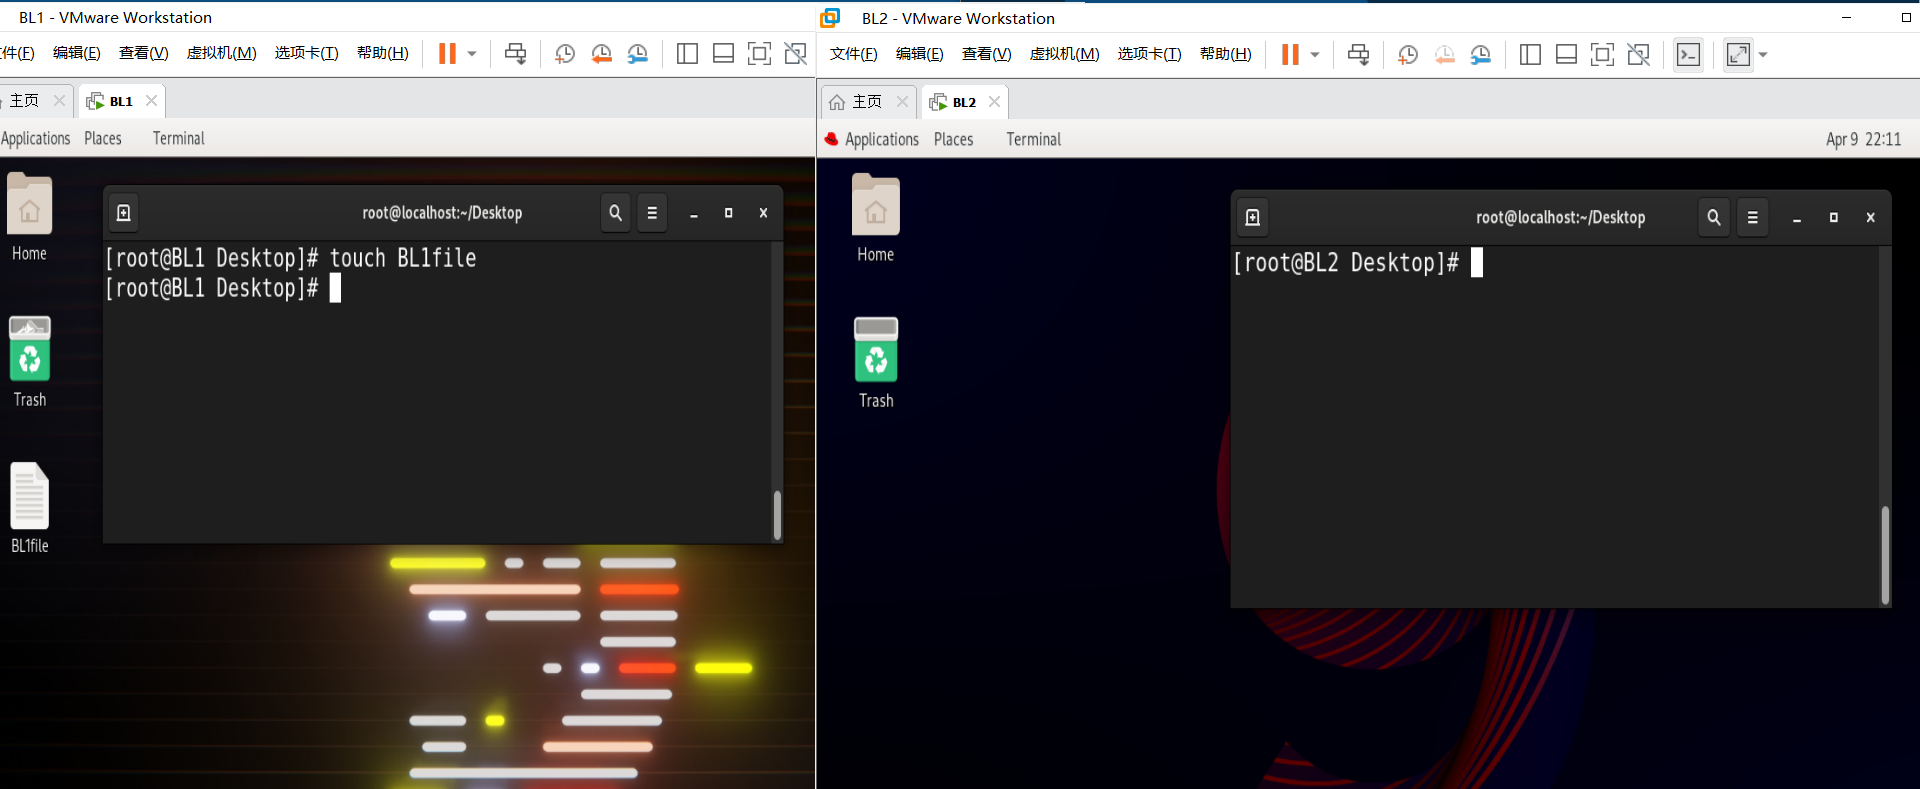The width and height of the screenshot is (1920, 789).
Task: Open 查看(V) menu in BL2 window
Action: [986, 54]
